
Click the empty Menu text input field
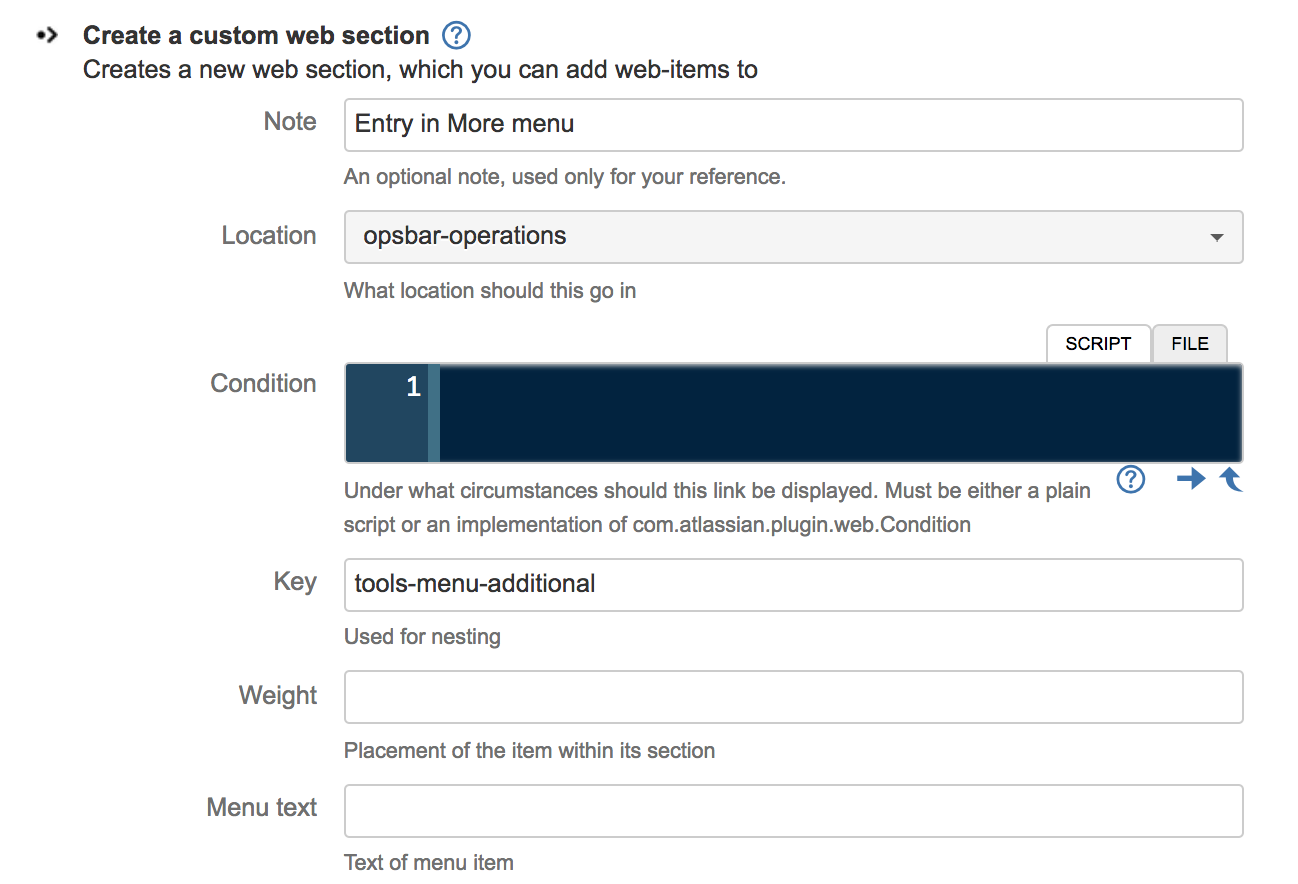click(x=793, y=811)
